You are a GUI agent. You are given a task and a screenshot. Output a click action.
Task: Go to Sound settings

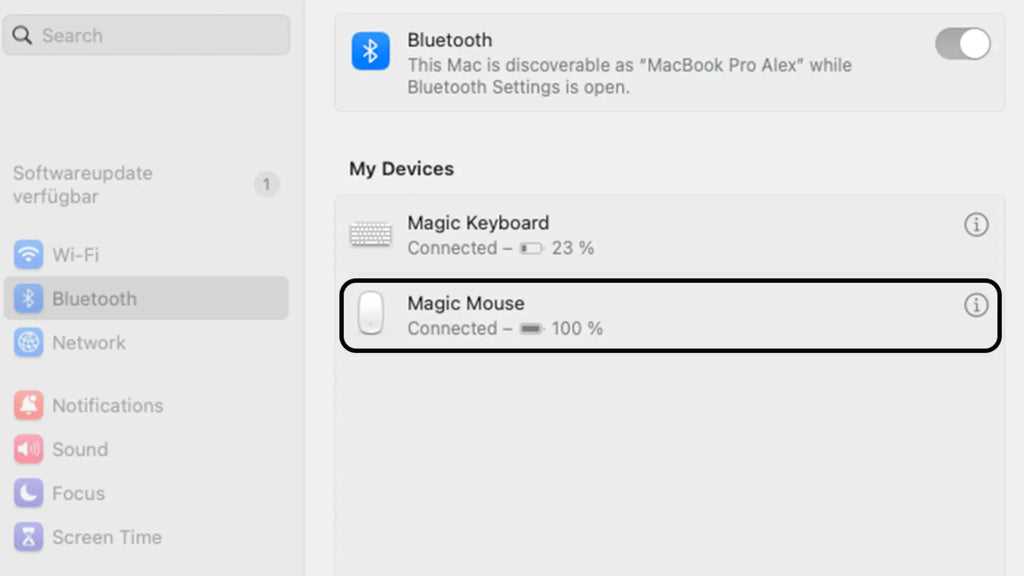[80, 450]
